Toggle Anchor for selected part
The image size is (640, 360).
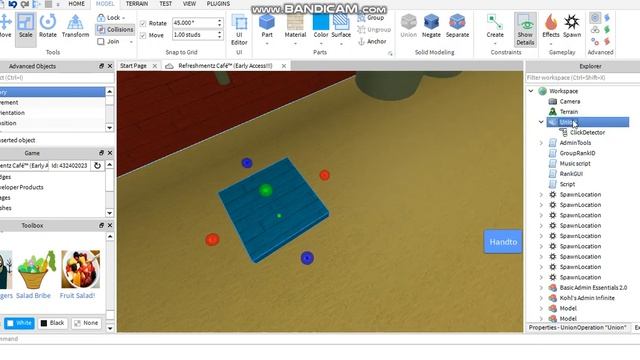click(372, 42)
